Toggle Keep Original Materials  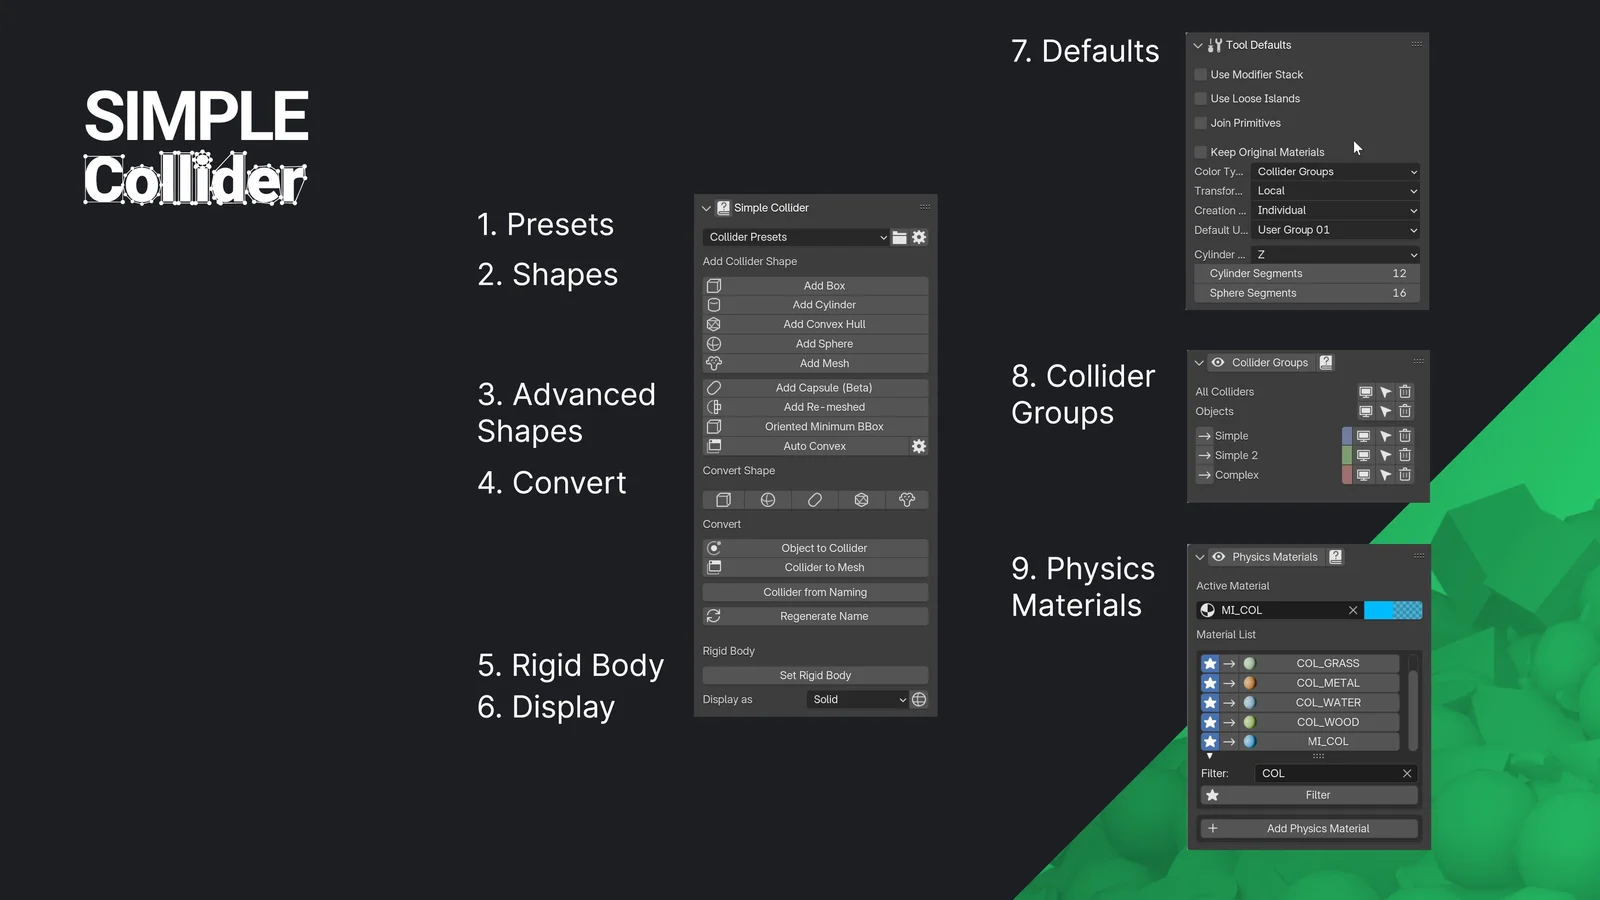coord(1200,151)
